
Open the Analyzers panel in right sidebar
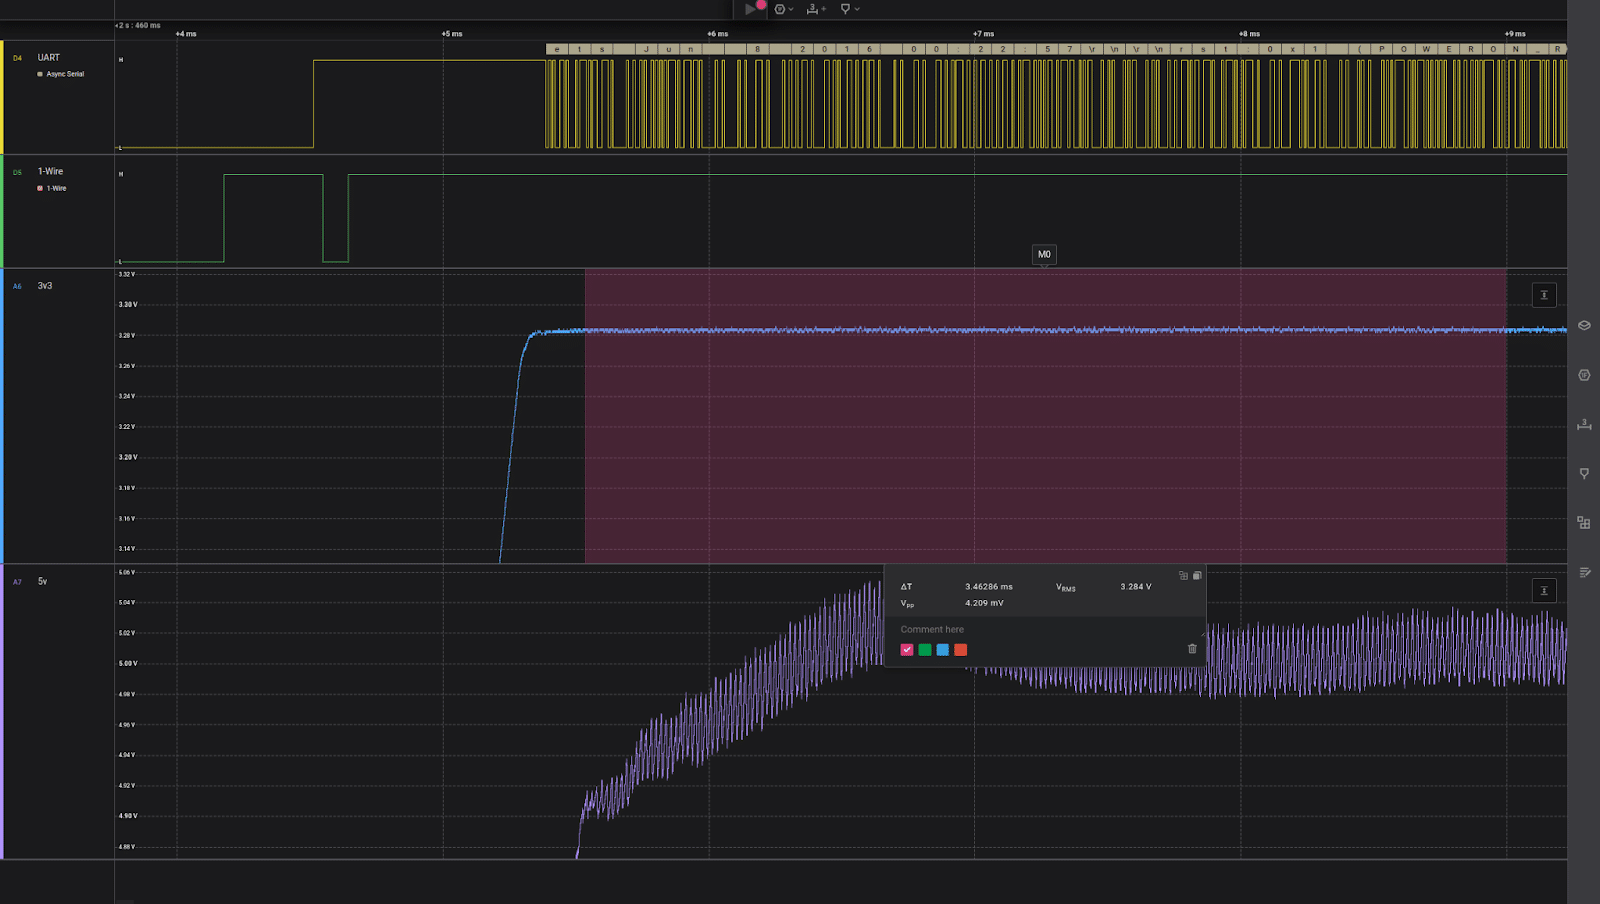click(1584, 375)
